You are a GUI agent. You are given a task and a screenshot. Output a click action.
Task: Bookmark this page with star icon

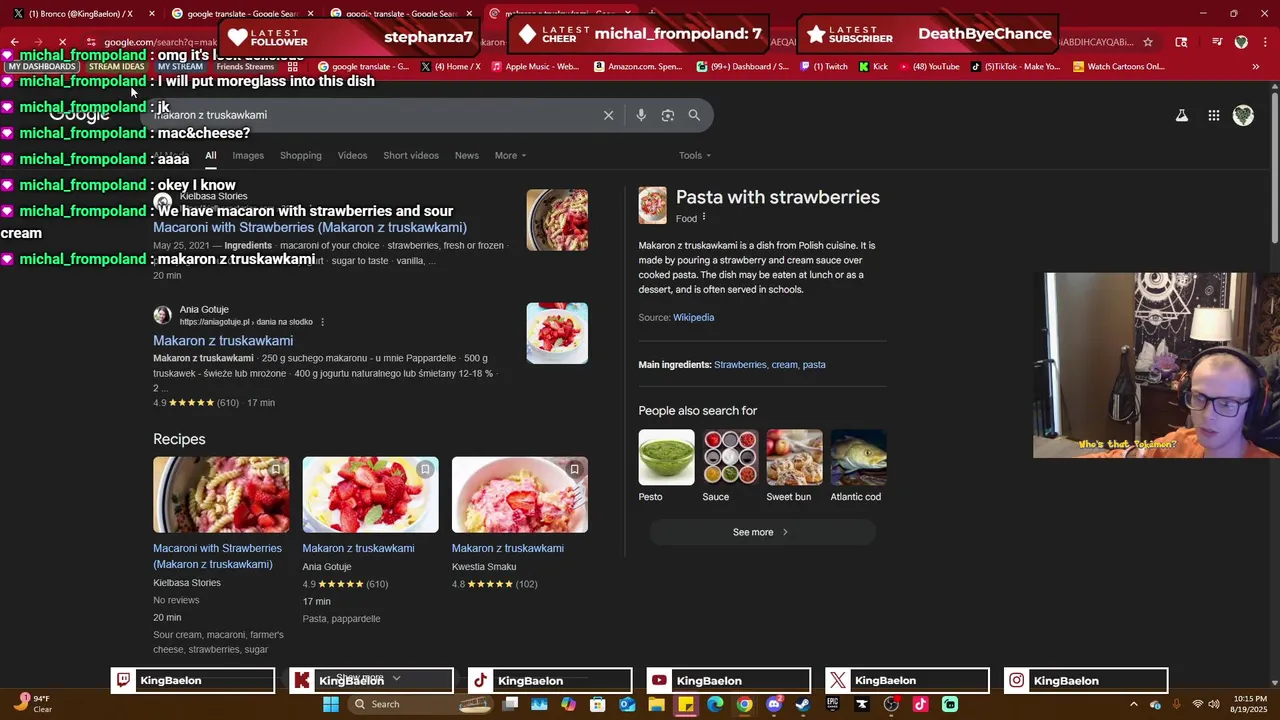(1148, 42)
